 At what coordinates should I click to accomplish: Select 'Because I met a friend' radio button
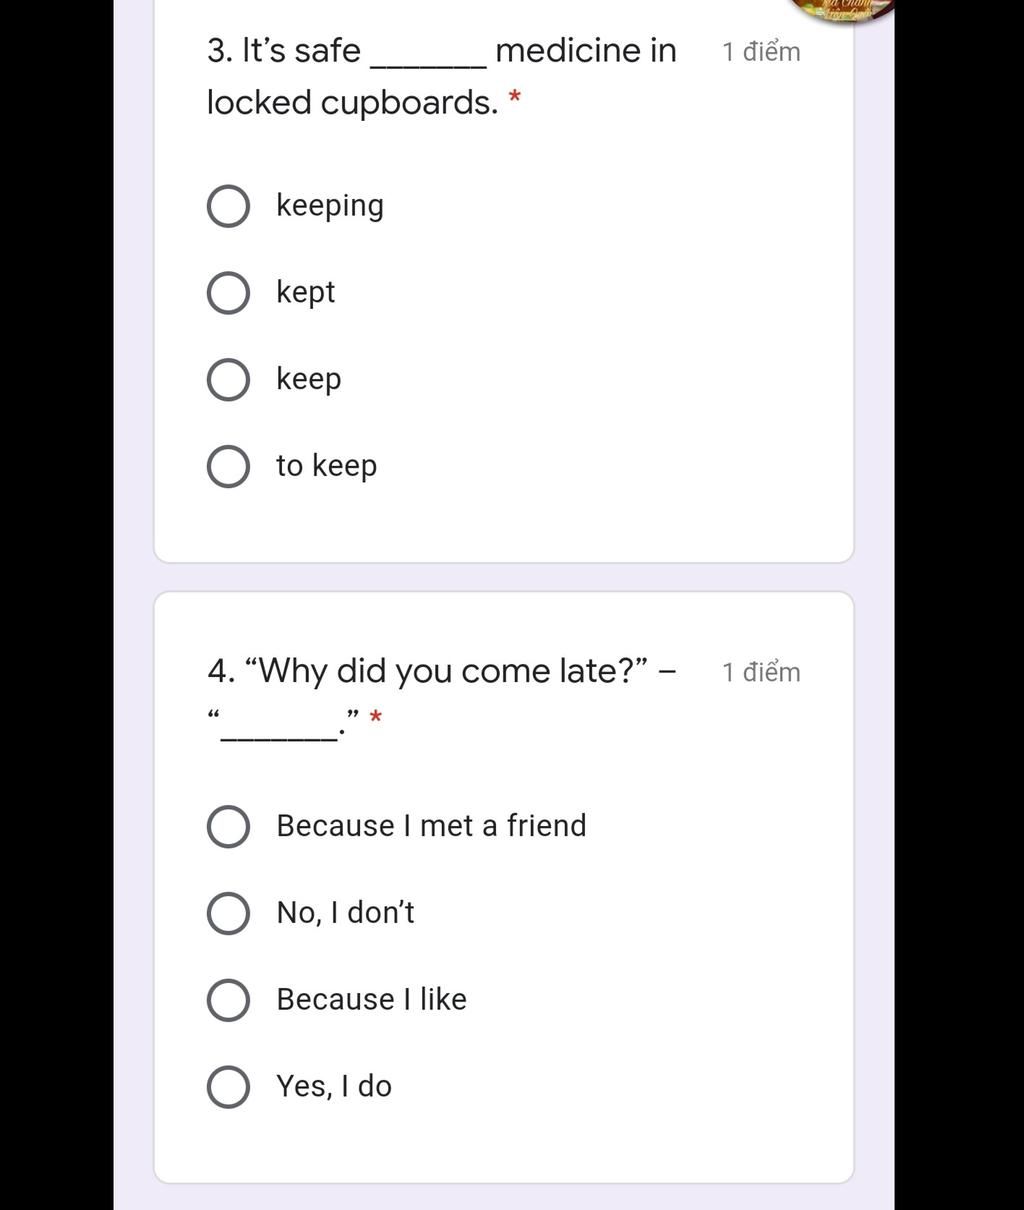tap(228, 827)
